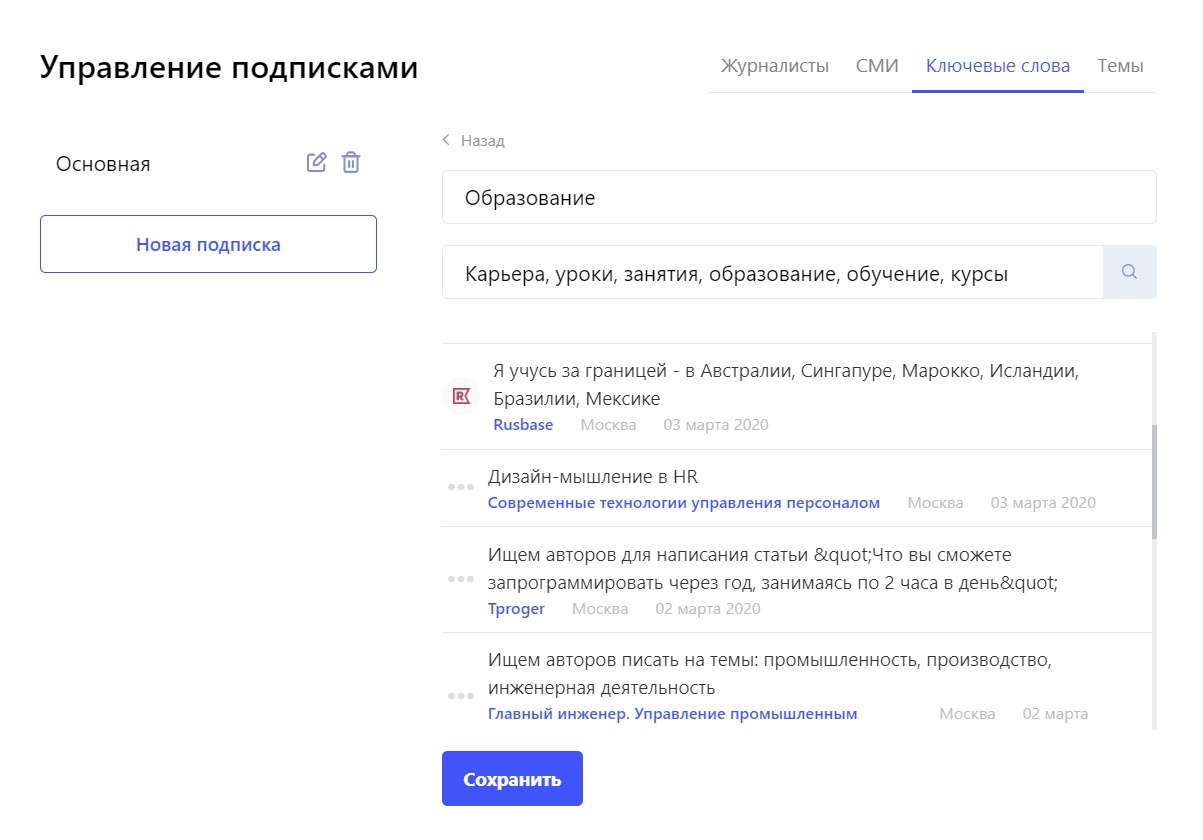Click the Rusbase logo icon

(461, 396)
